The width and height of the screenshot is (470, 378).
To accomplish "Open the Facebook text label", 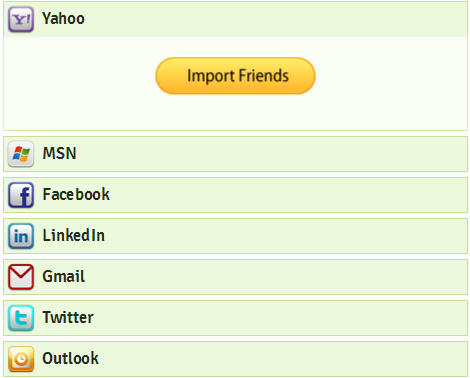I will (x=76, y=195).
